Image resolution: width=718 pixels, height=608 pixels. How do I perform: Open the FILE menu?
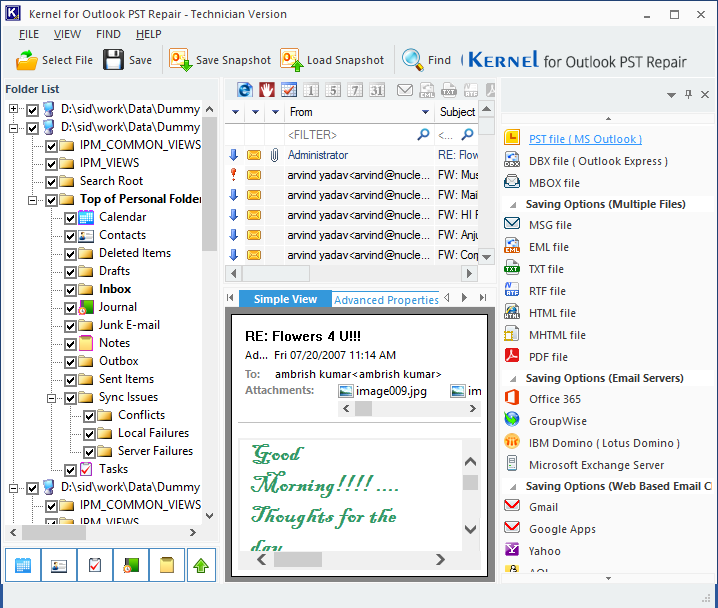[29, 34]
